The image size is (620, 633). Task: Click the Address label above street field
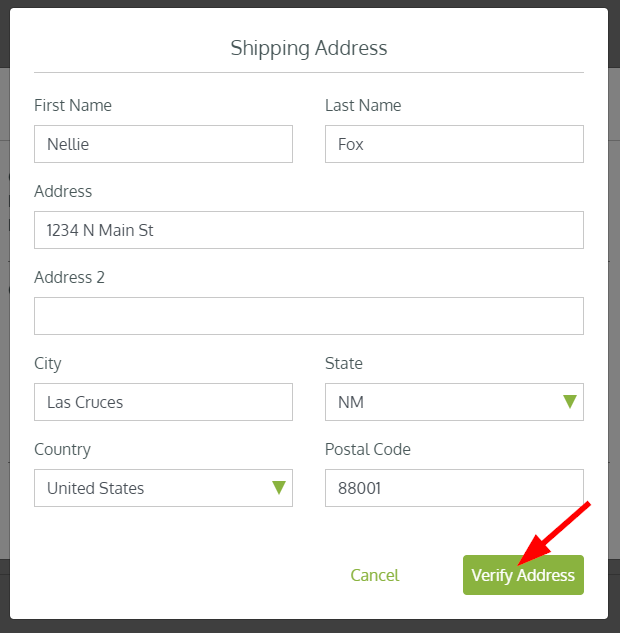click(63, 191)
